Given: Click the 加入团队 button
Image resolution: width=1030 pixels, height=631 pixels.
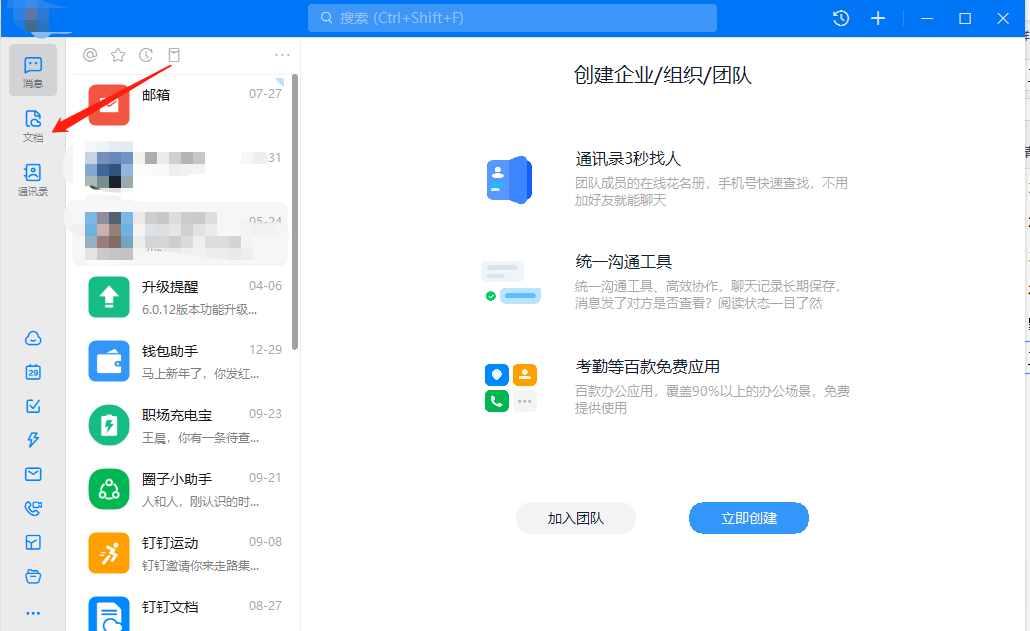Looking at the screenshot, I should (x=576, y=518).
